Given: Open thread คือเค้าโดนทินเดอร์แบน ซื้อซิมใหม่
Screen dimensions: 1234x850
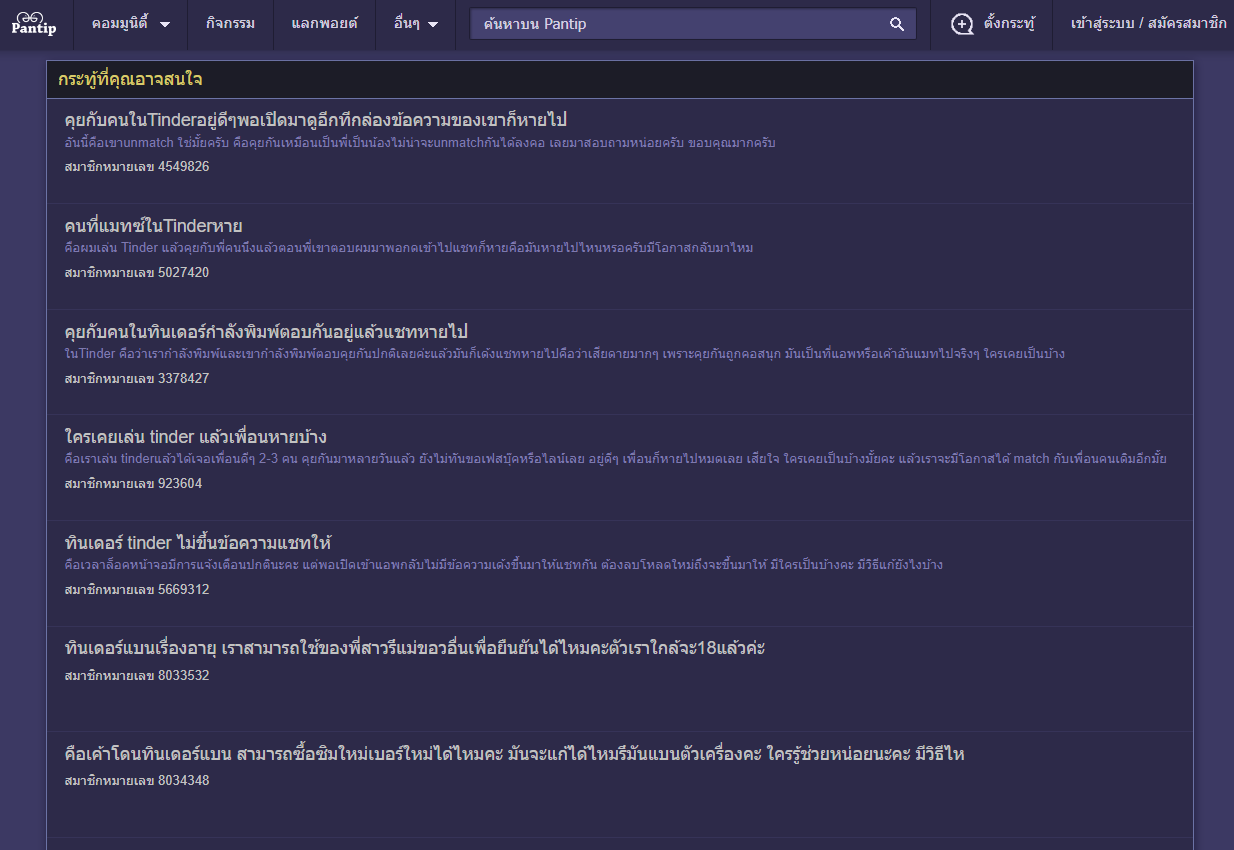Looking at the screenshot, I should coord(514,753).
